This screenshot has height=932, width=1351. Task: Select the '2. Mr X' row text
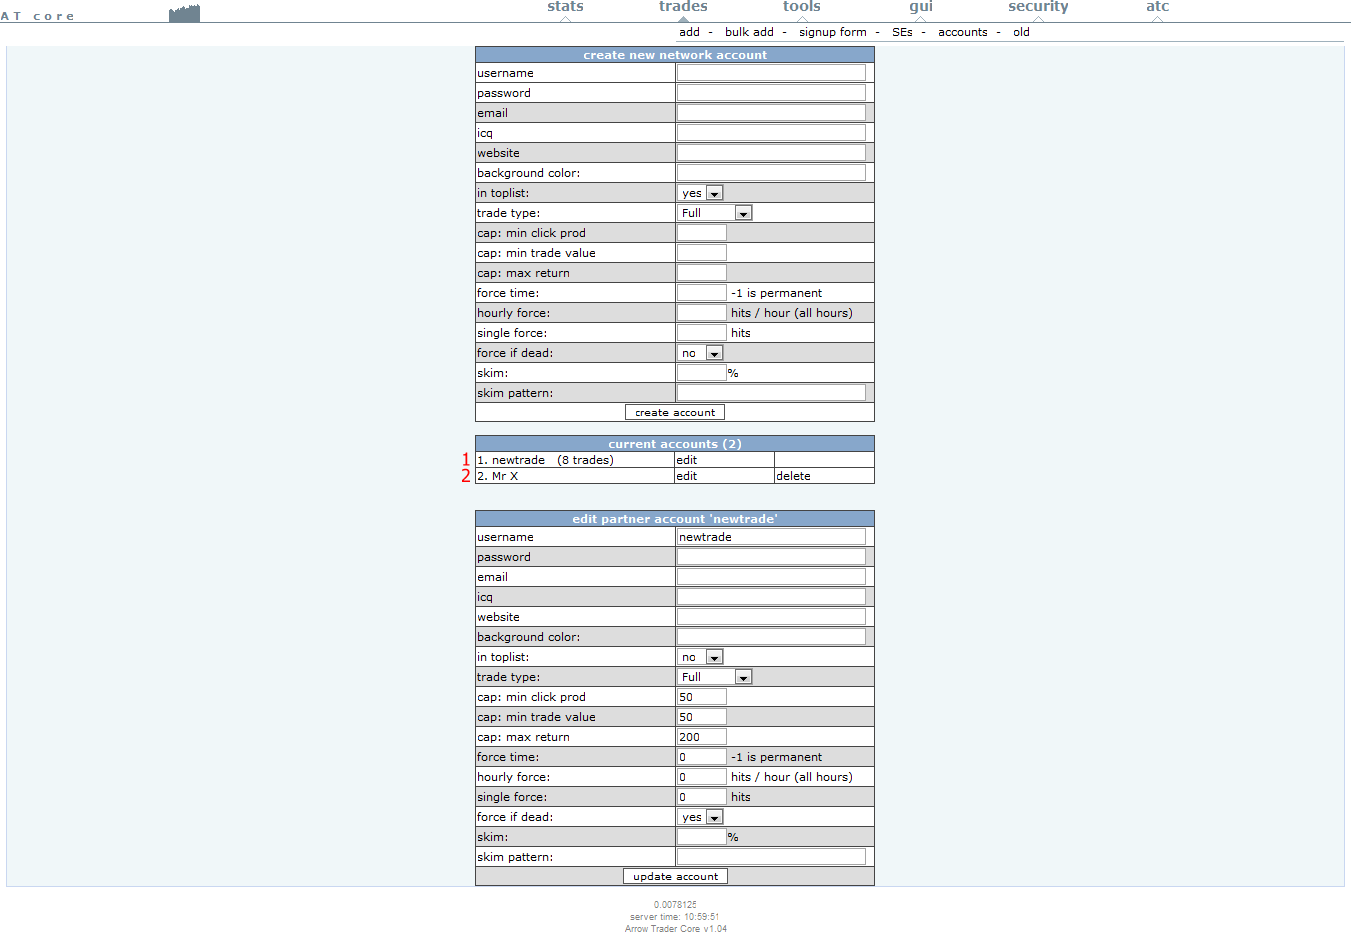497,476
